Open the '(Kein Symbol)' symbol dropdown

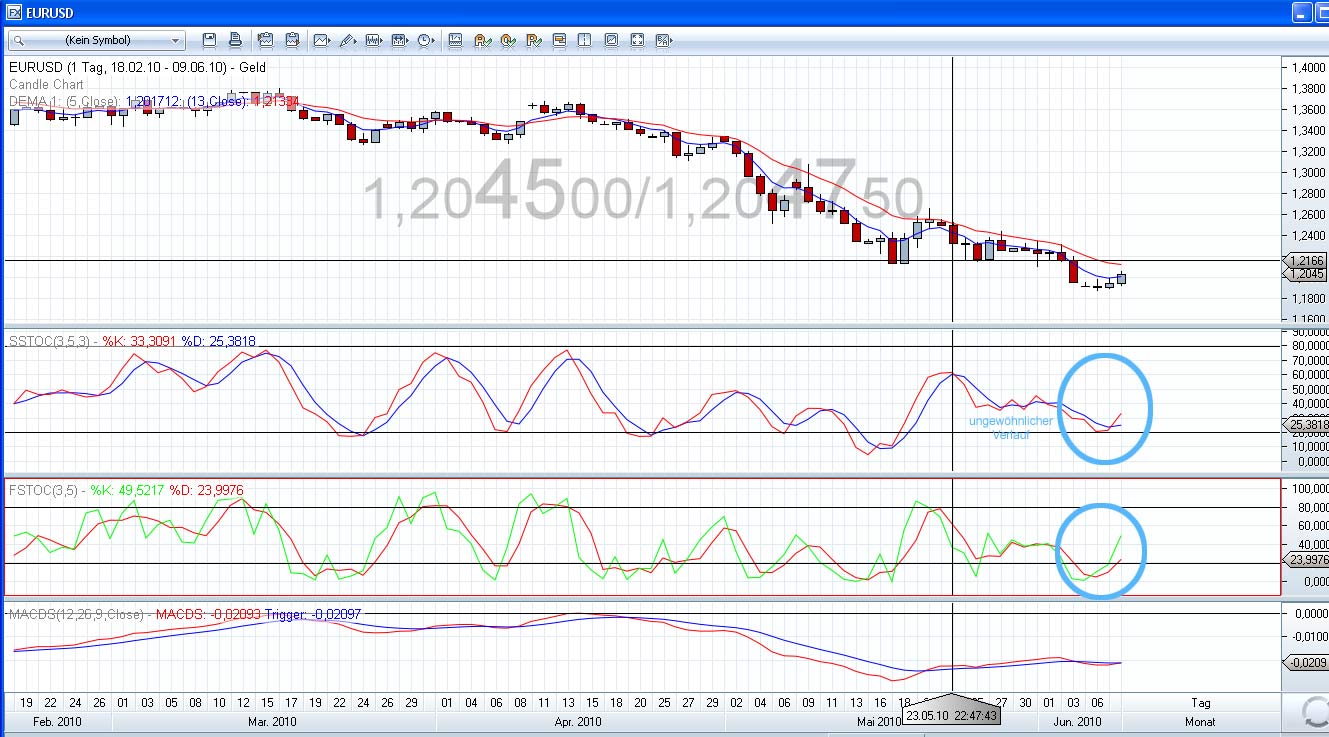[176, 41]
